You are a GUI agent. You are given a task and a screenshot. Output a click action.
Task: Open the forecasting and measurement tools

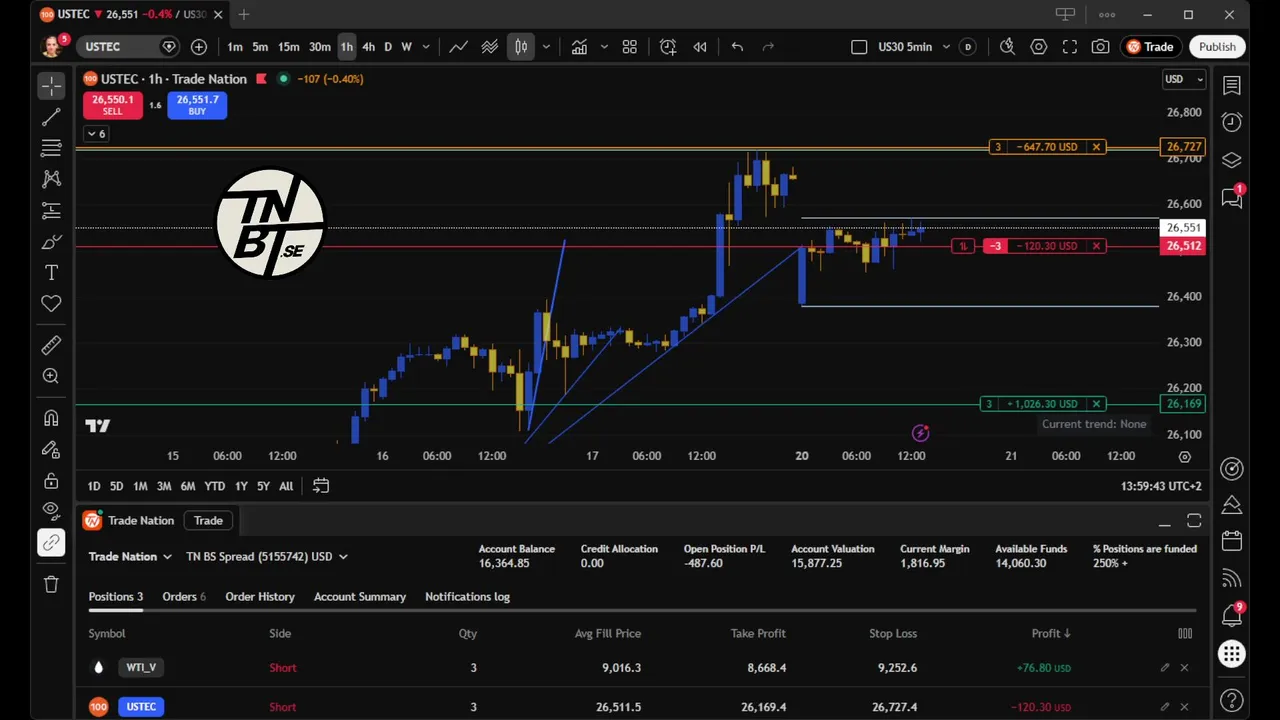[x=51, y=211]
